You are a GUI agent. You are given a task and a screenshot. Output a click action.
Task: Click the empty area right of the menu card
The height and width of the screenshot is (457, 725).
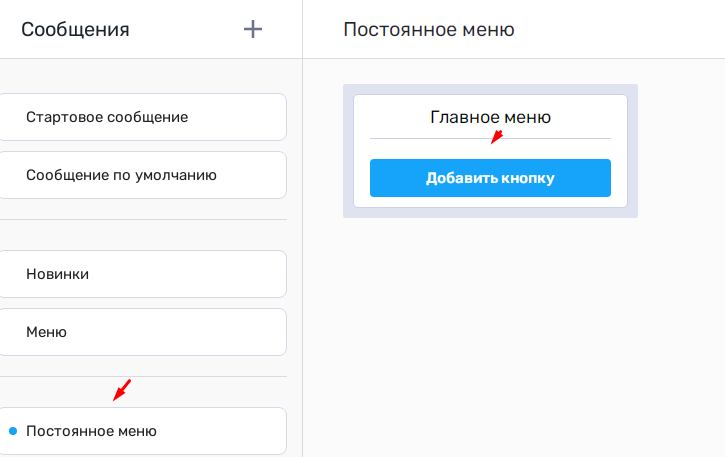pos(680,150)
